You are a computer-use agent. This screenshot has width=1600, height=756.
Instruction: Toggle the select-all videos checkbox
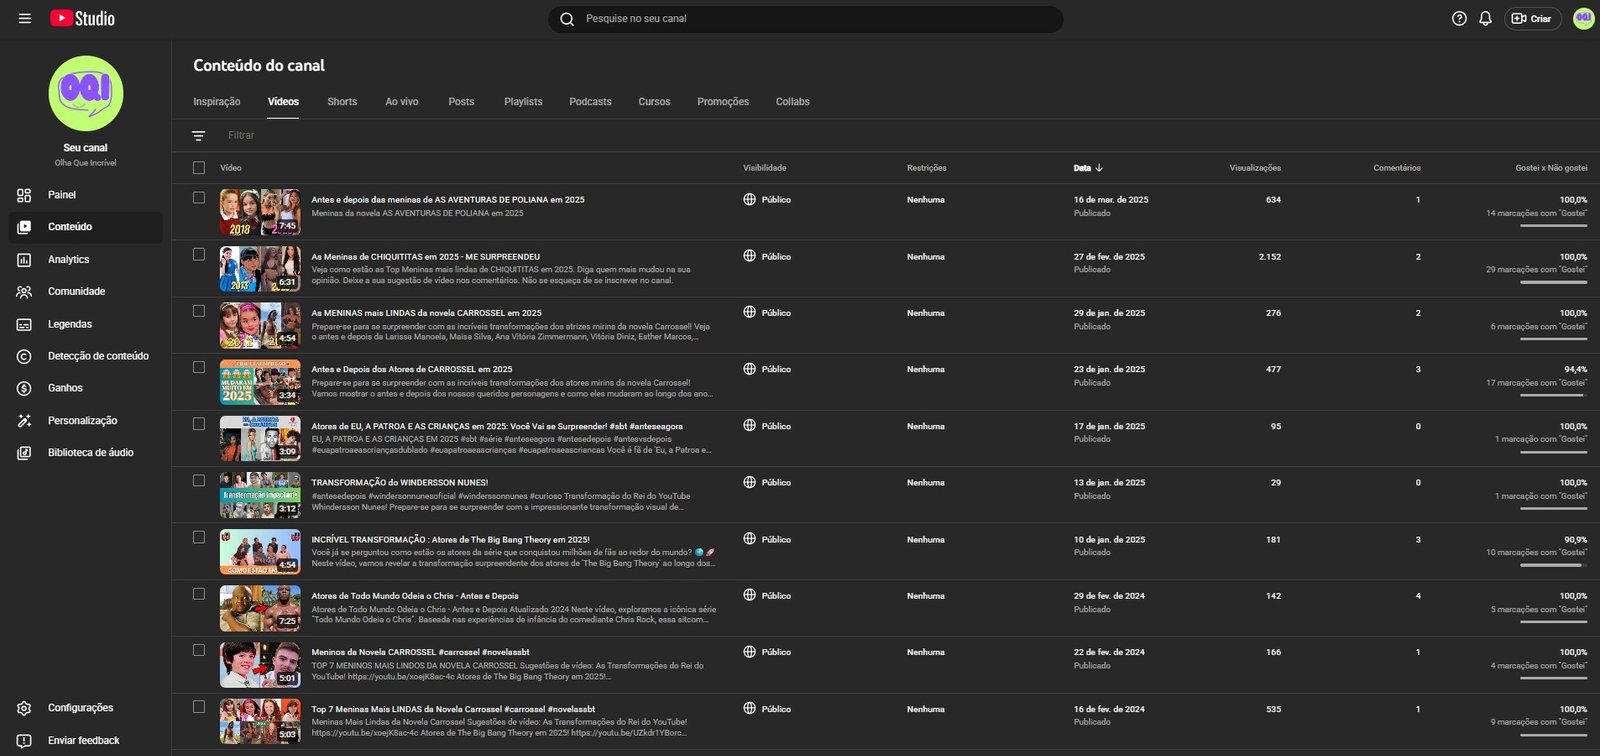[199, 168]
